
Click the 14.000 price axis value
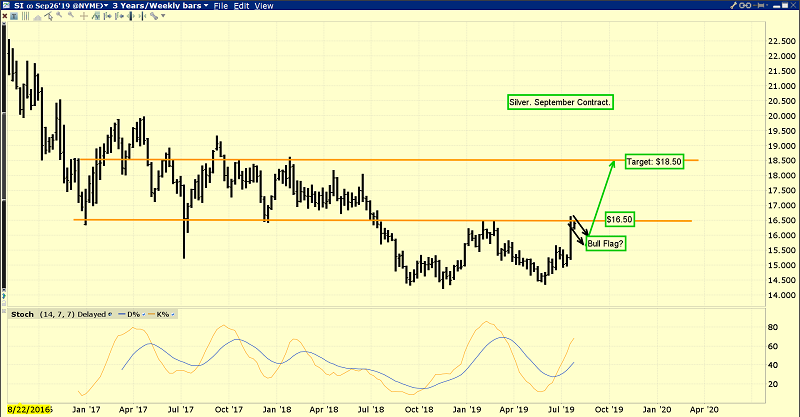pos(782,295)
